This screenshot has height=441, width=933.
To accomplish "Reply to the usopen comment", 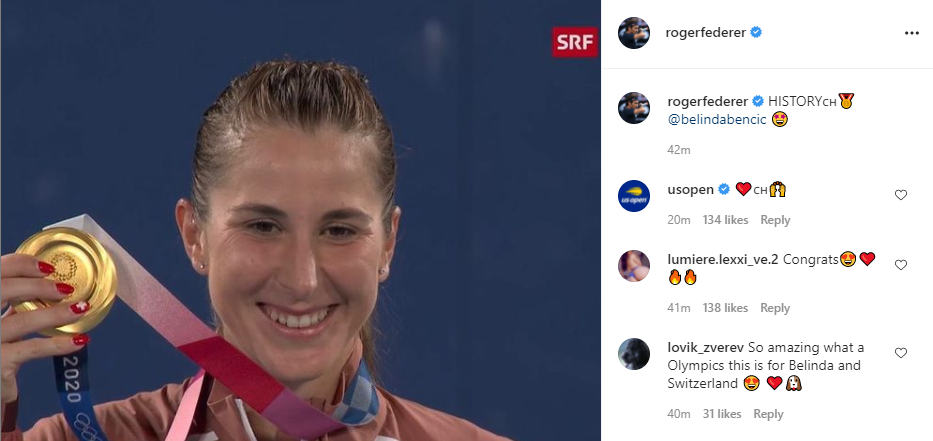I will (x=775, y=220).
